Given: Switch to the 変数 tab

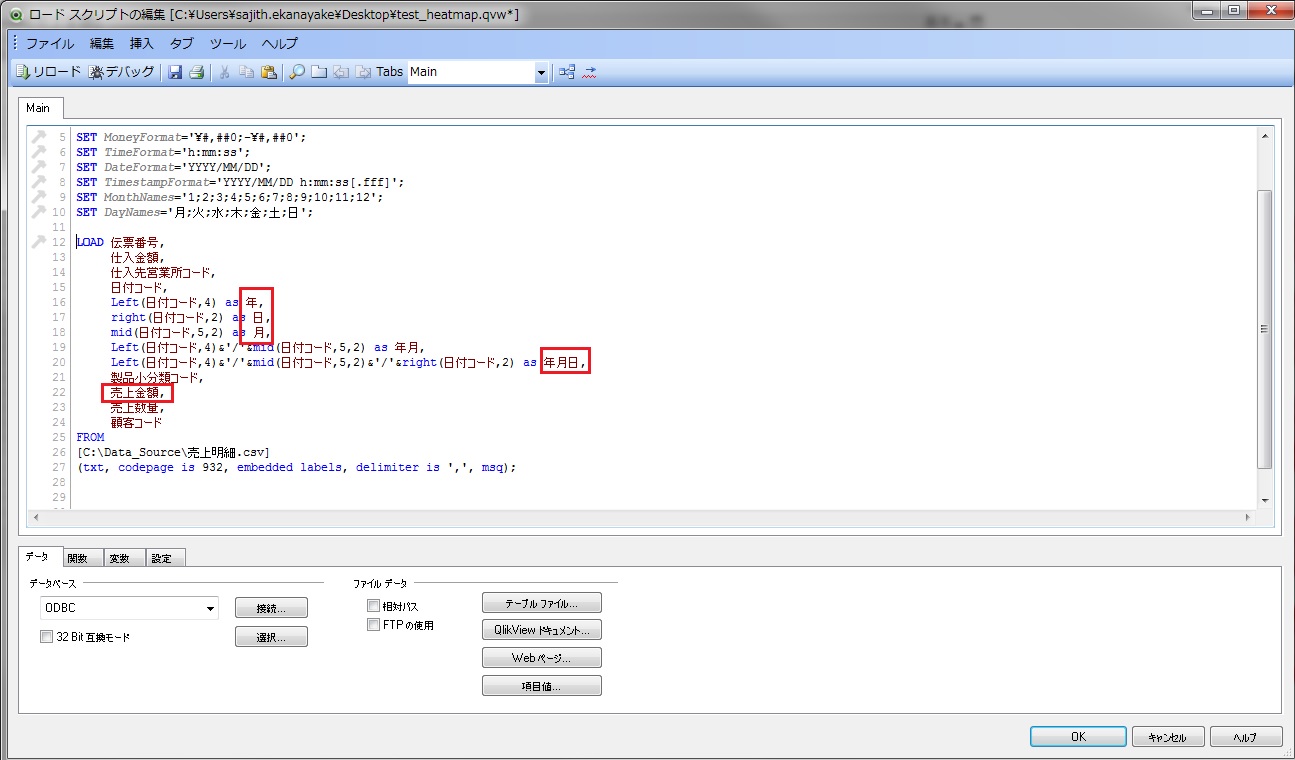Looking at the screenshot, I should [x=119, y=558].
